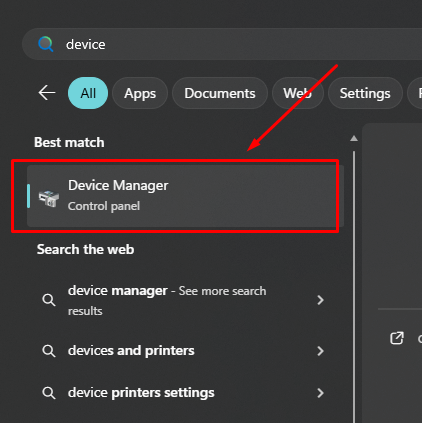Click the results list scroll-up arrow
422x423 pixels.
[x=354, y=138]
